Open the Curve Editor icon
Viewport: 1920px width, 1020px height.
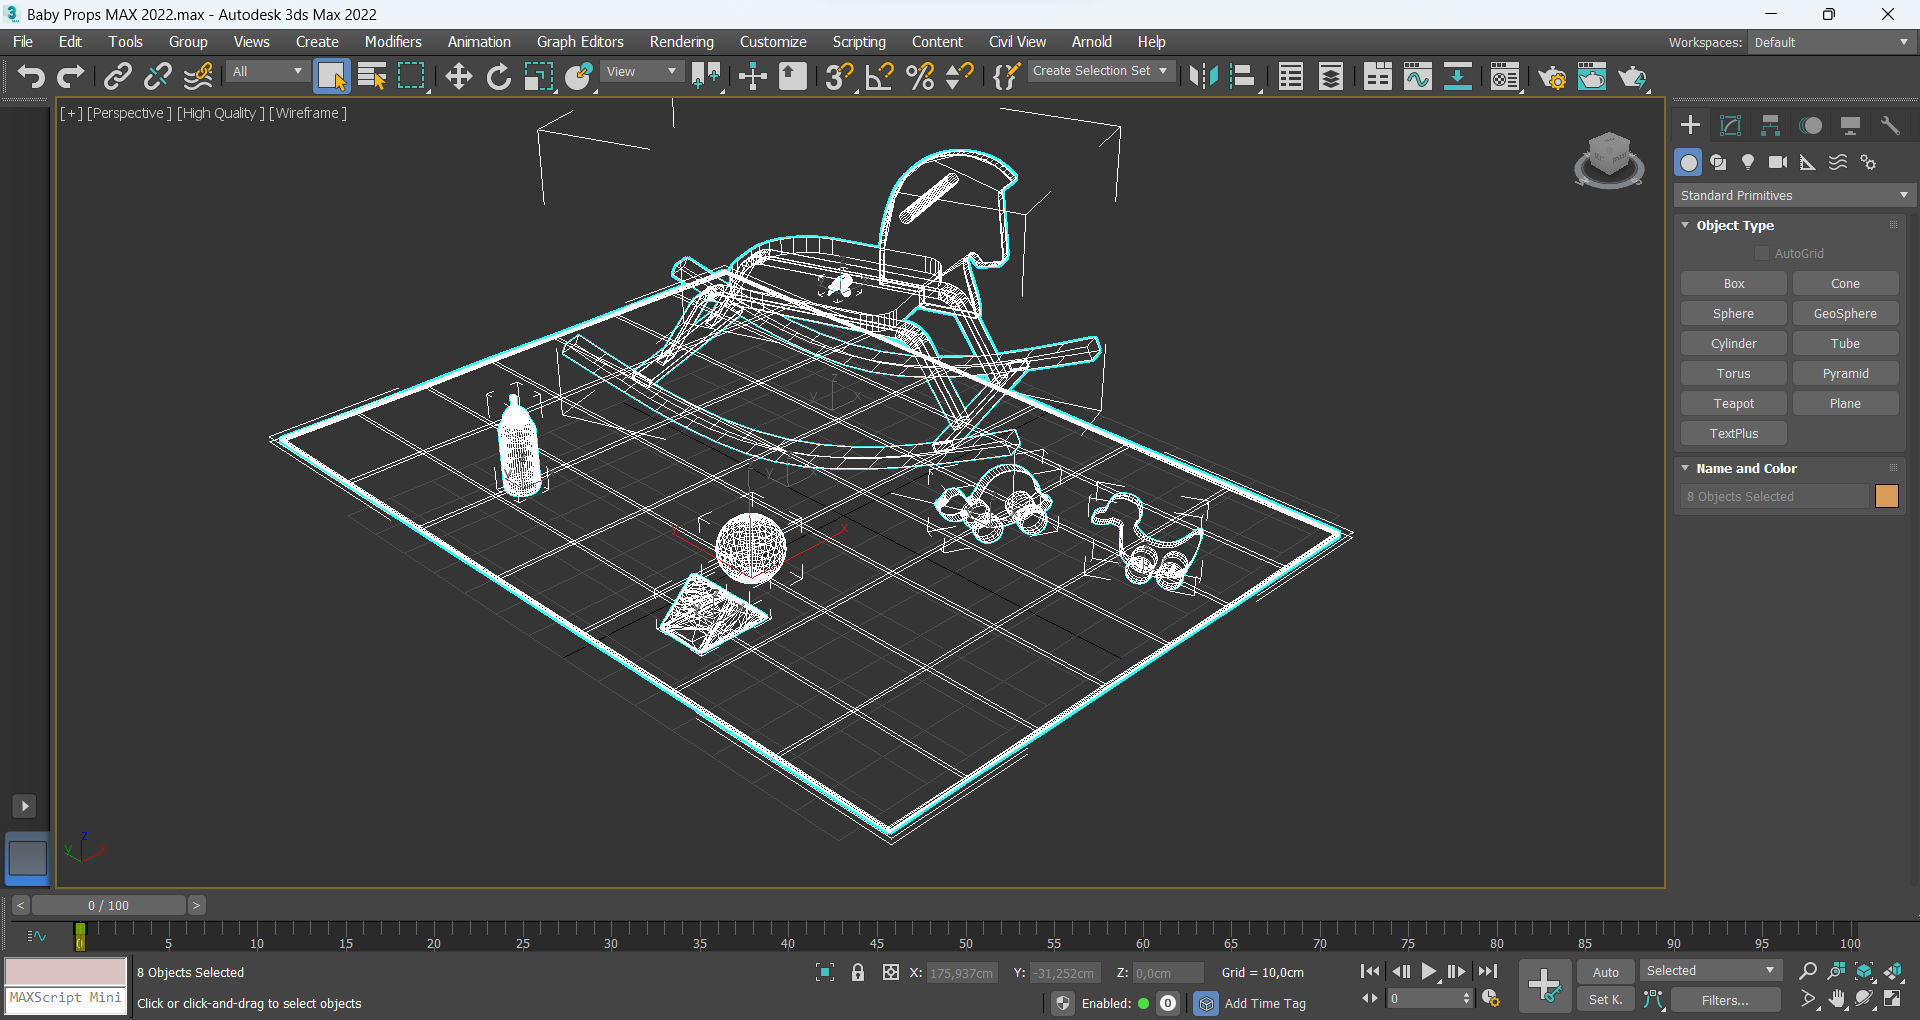[x=1418, y=76]
